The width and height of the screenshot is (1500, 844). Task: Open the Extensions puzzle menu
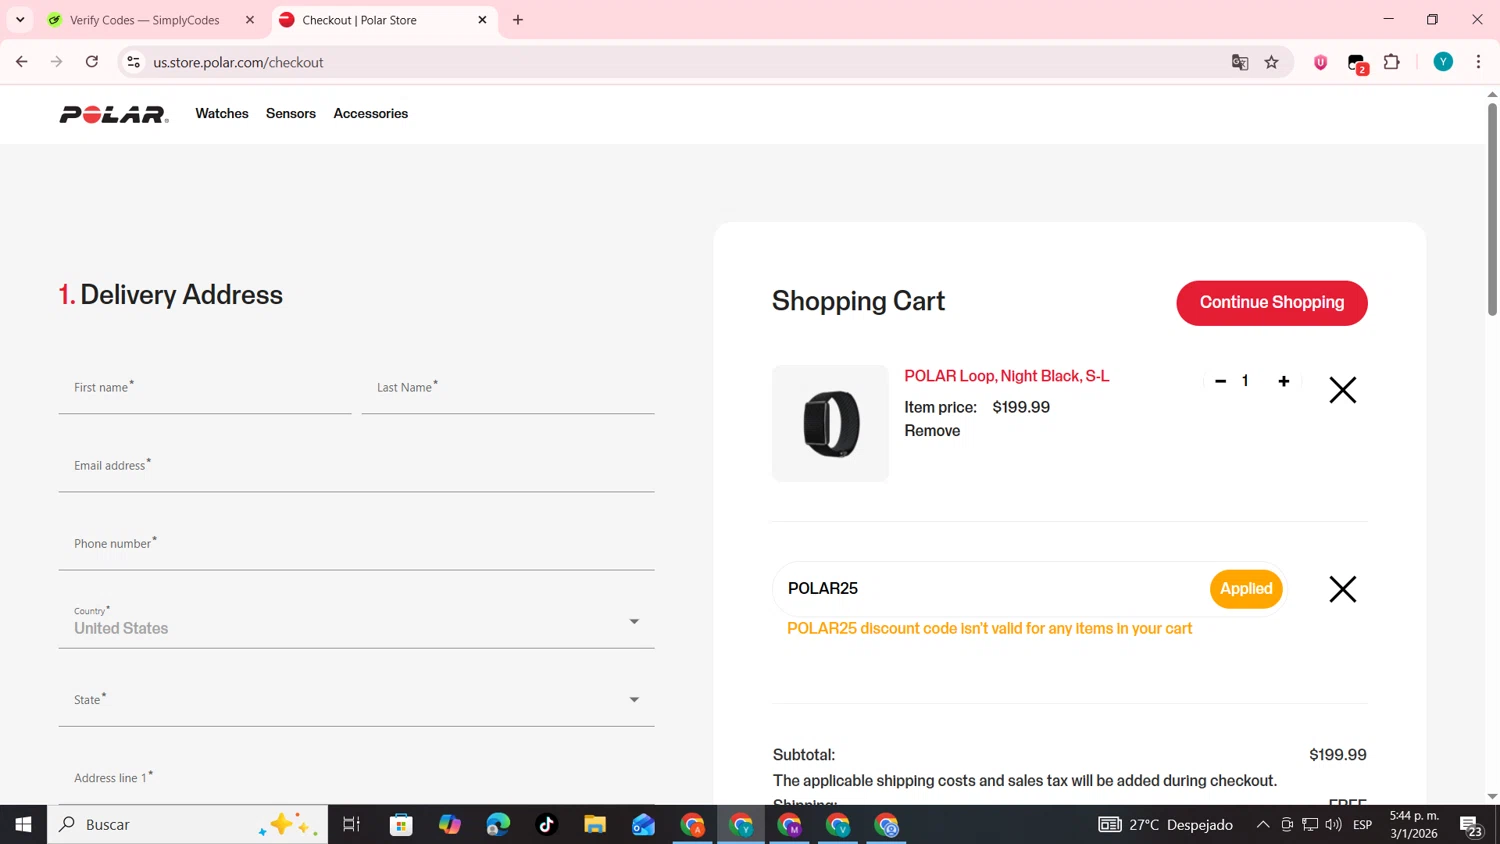click(1392, 62)
